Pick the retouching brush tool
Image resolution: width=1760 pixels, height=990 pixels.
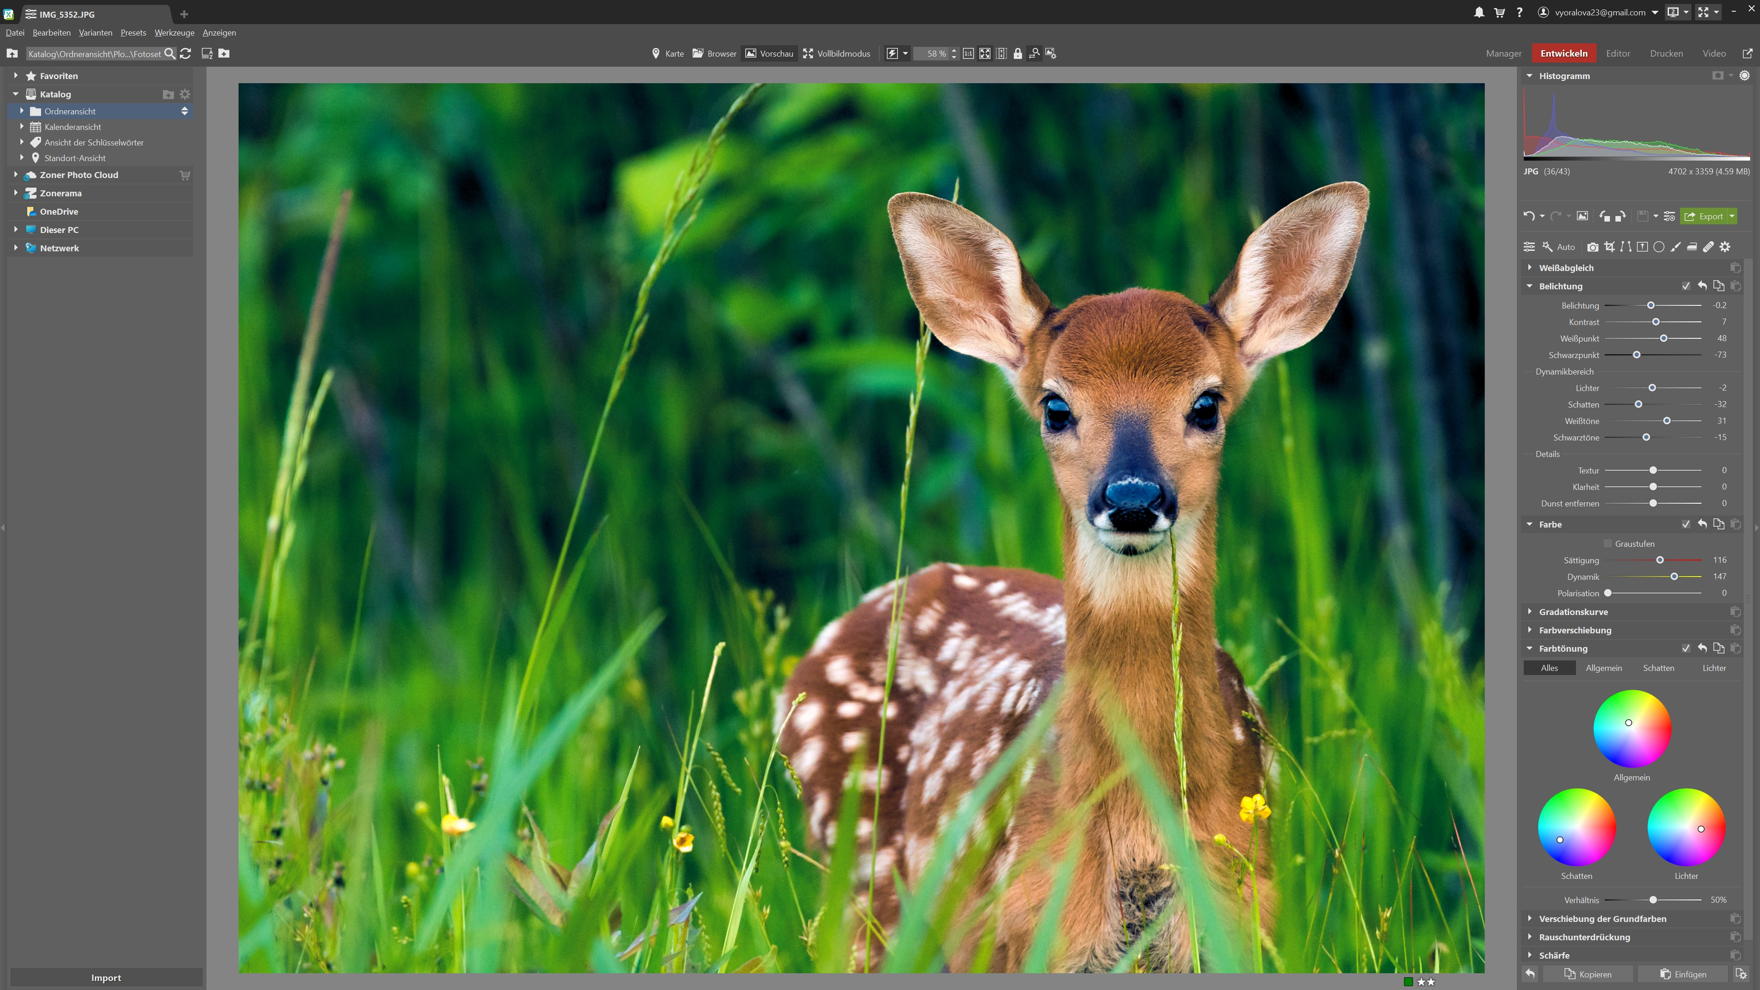click(1676, 247)
